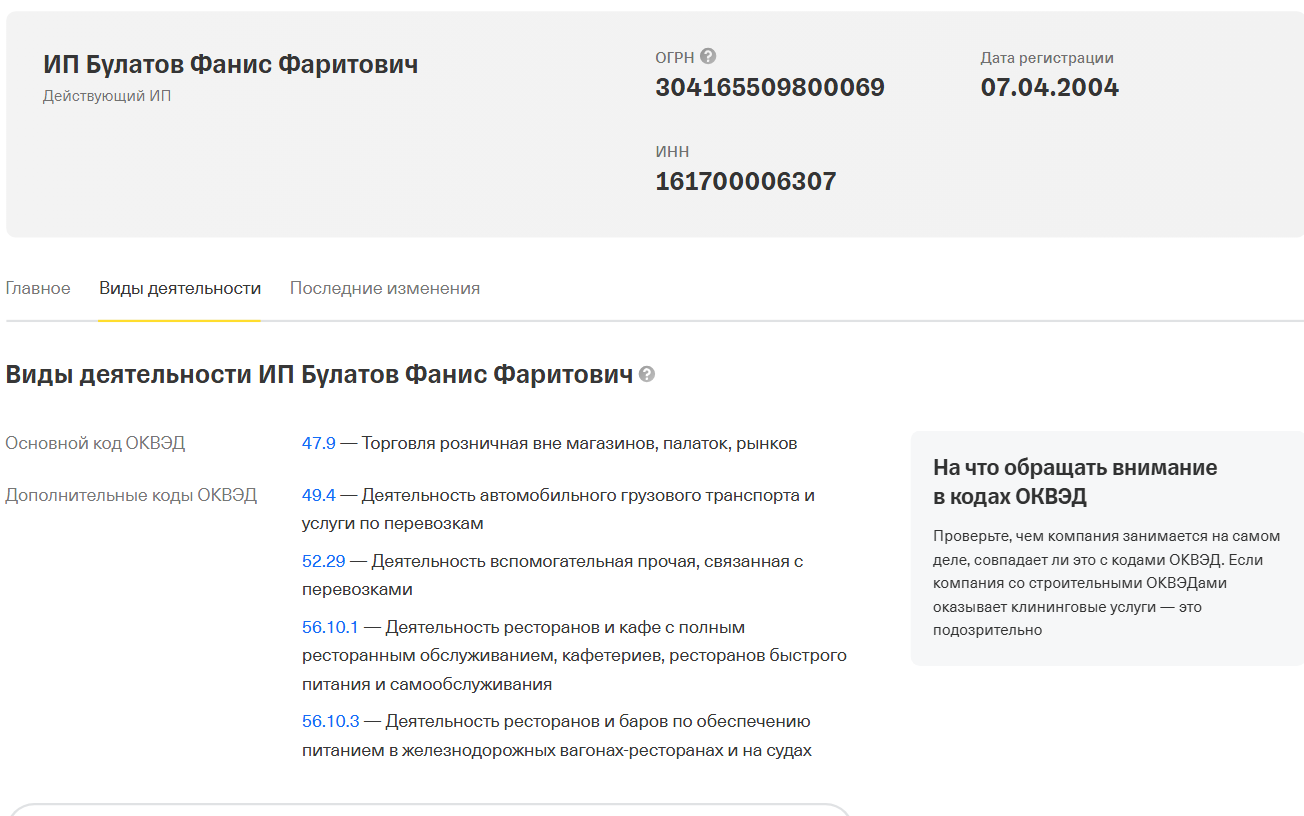
Task: Open the 47.9 ОКВЭД code link
Action: [x=318, y=442]
